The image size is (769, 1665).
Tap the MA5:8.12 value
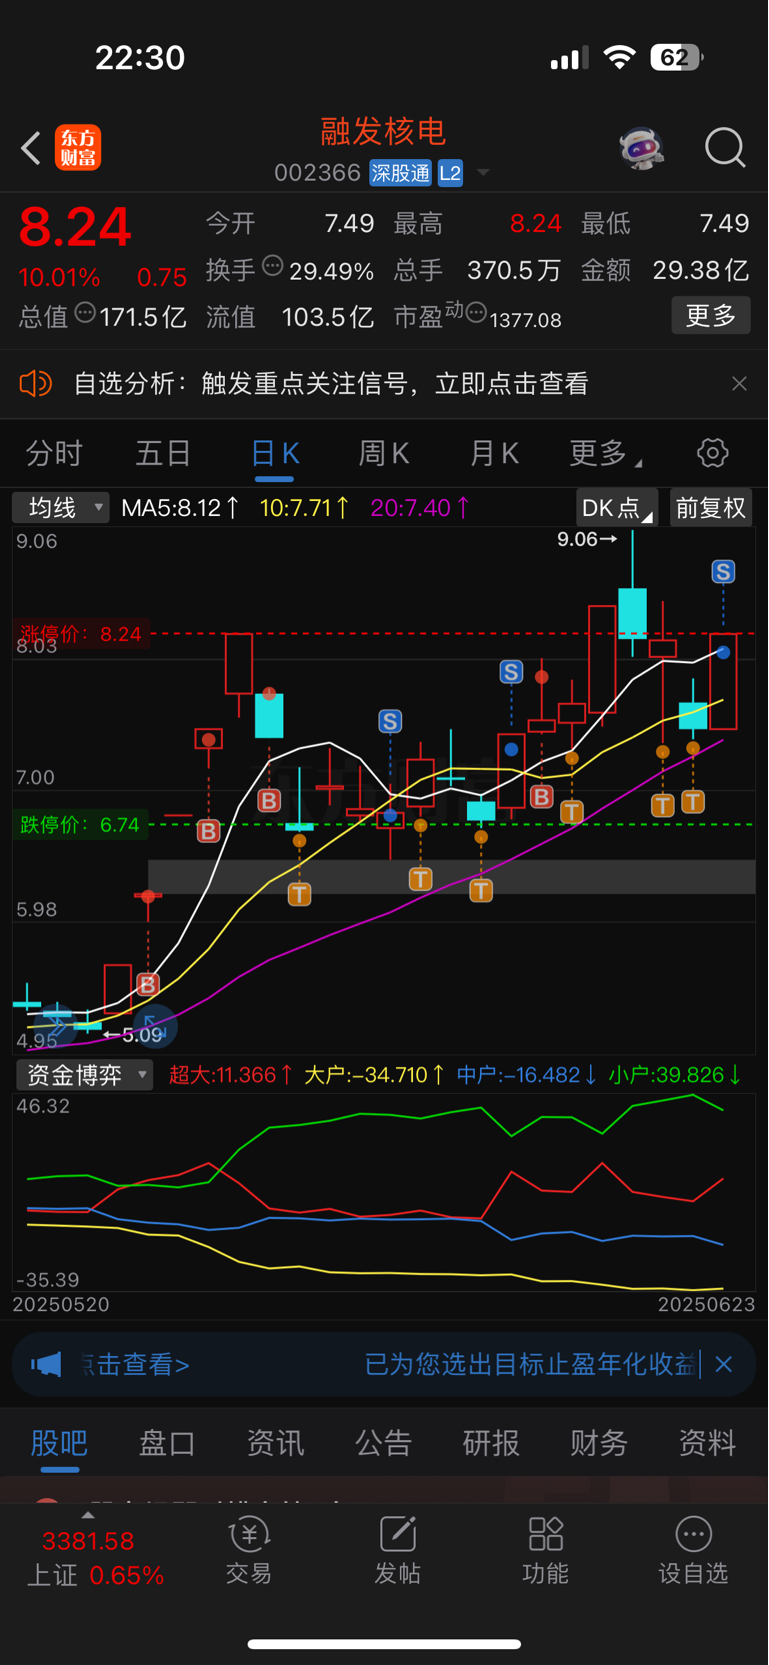pos(180,508)
